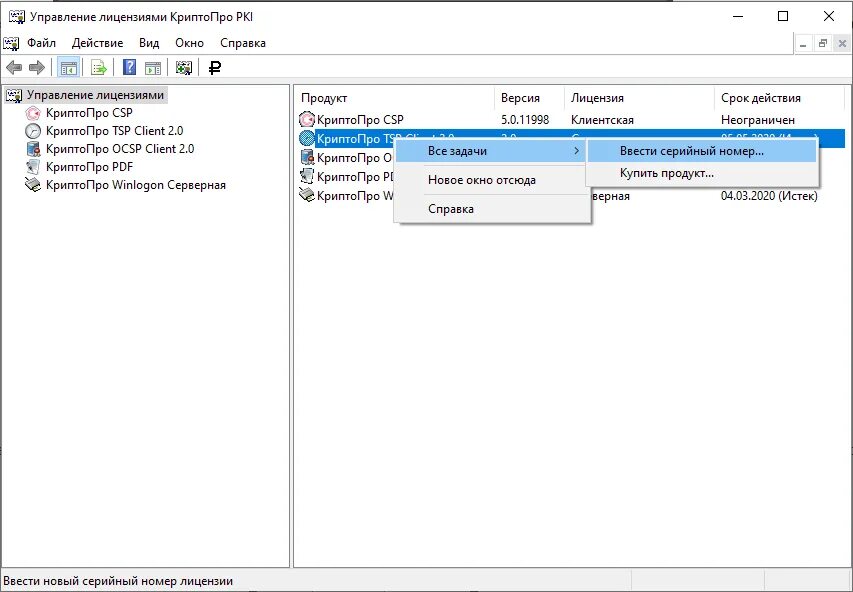
Task: Click the Winlogon Серверная icon in tree
Action: click(33, 185)
